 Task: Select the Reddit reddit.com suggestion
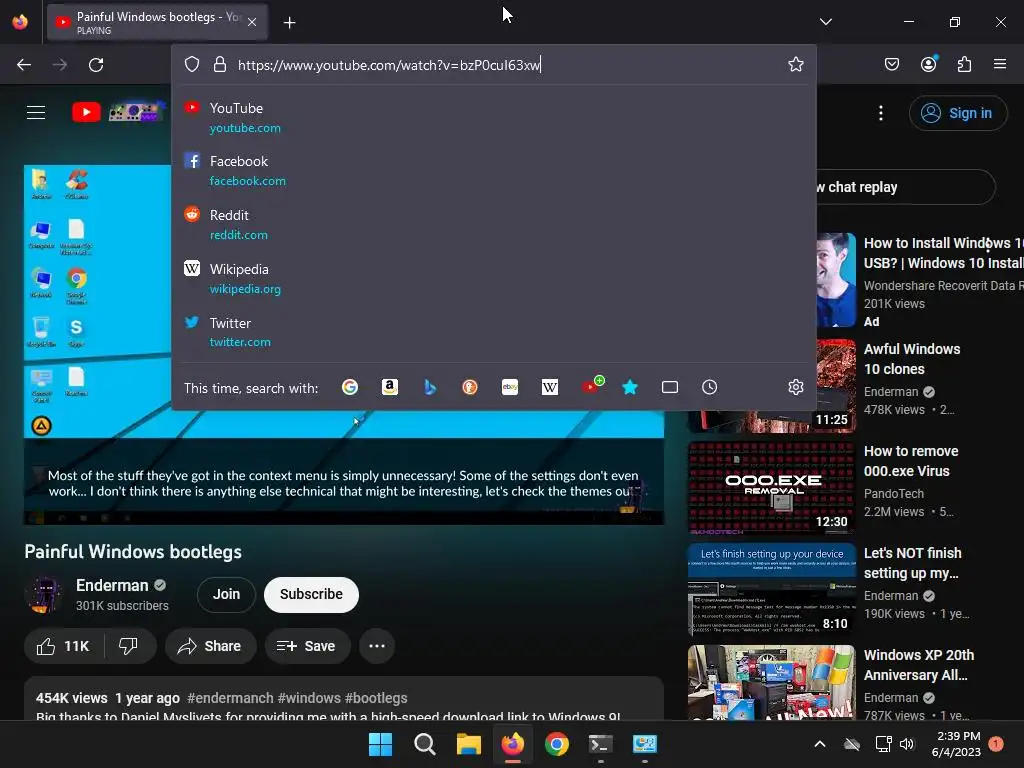[493, 225]
